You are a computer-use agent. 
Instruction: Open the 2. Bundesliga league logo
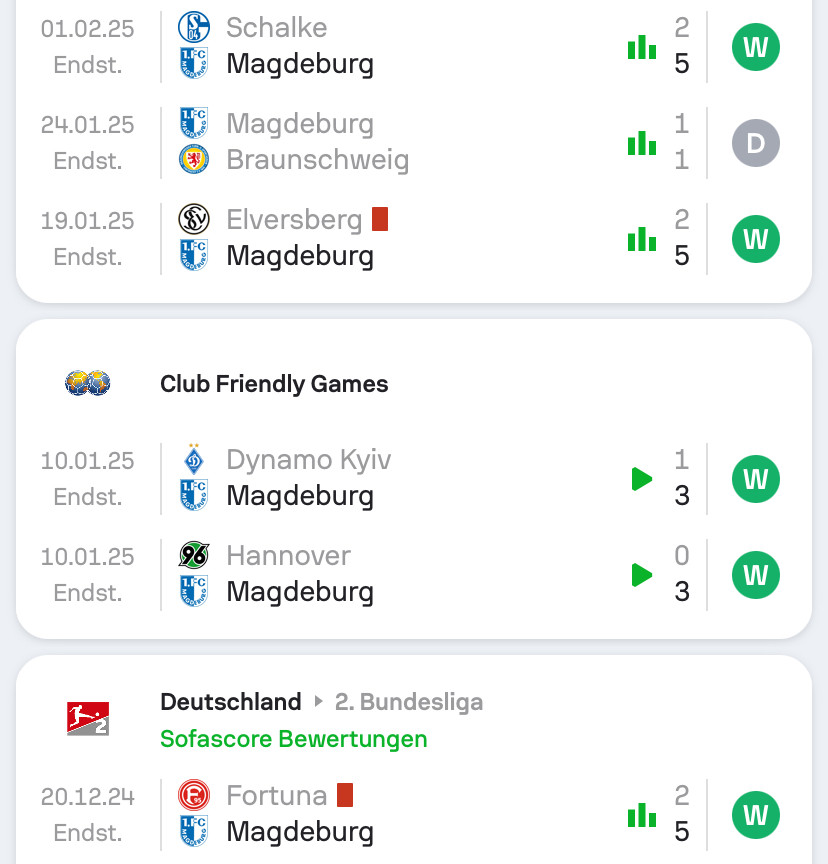pos(88,720)
